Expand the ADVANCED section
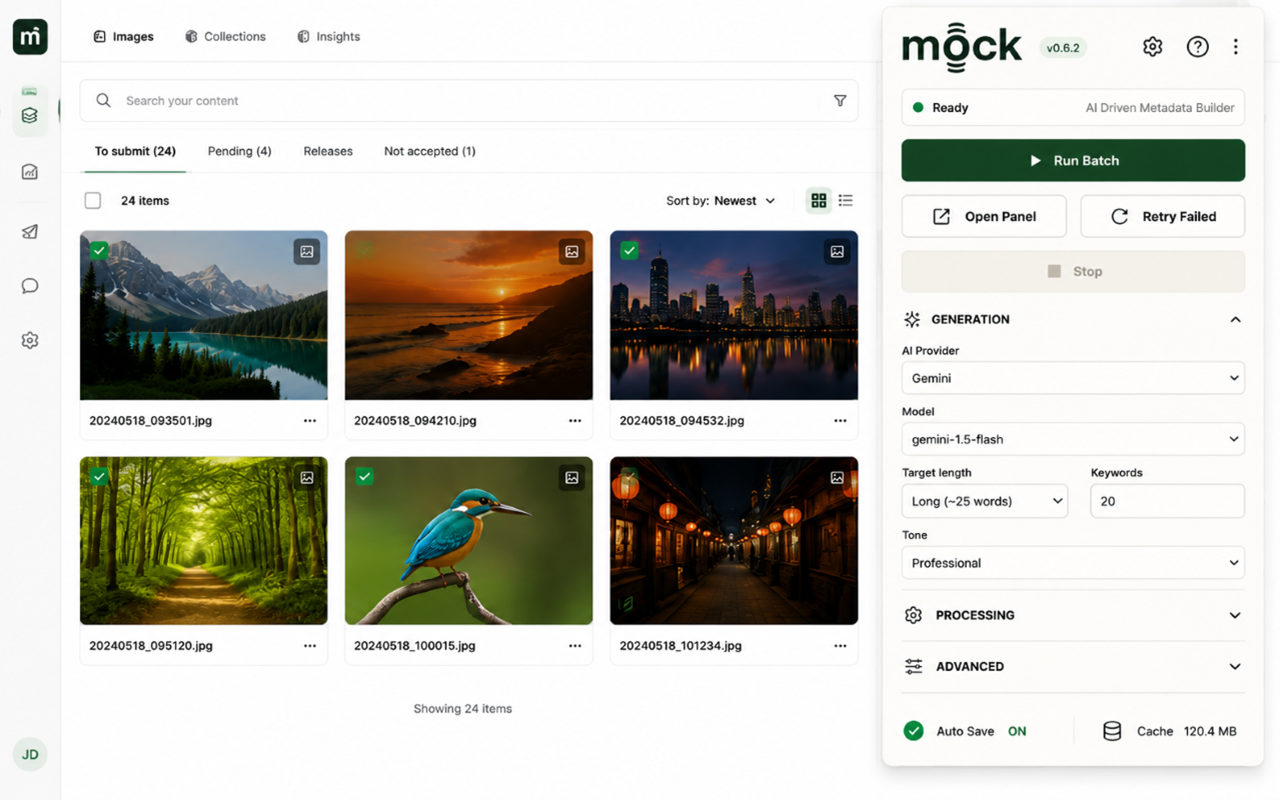 click(1073, 666)
